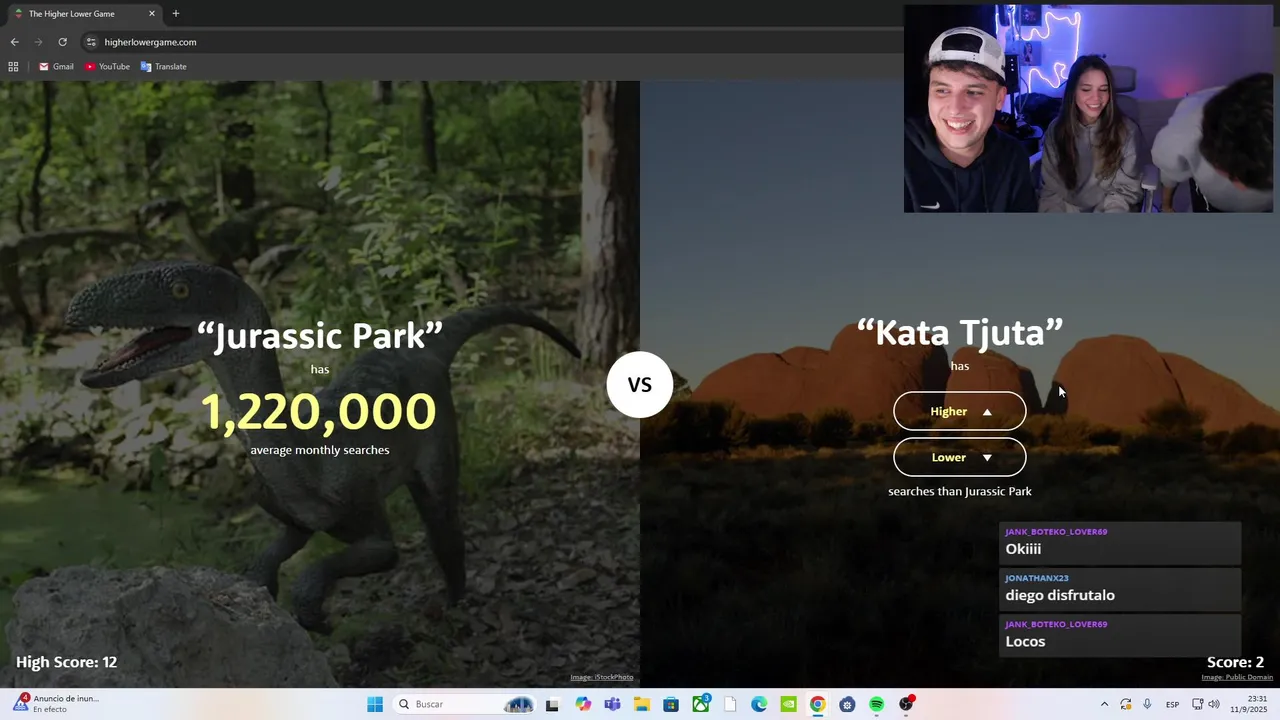Open the site information icon in the address bar
This screenshot has width=1280, height=720.
click(91, 42)
